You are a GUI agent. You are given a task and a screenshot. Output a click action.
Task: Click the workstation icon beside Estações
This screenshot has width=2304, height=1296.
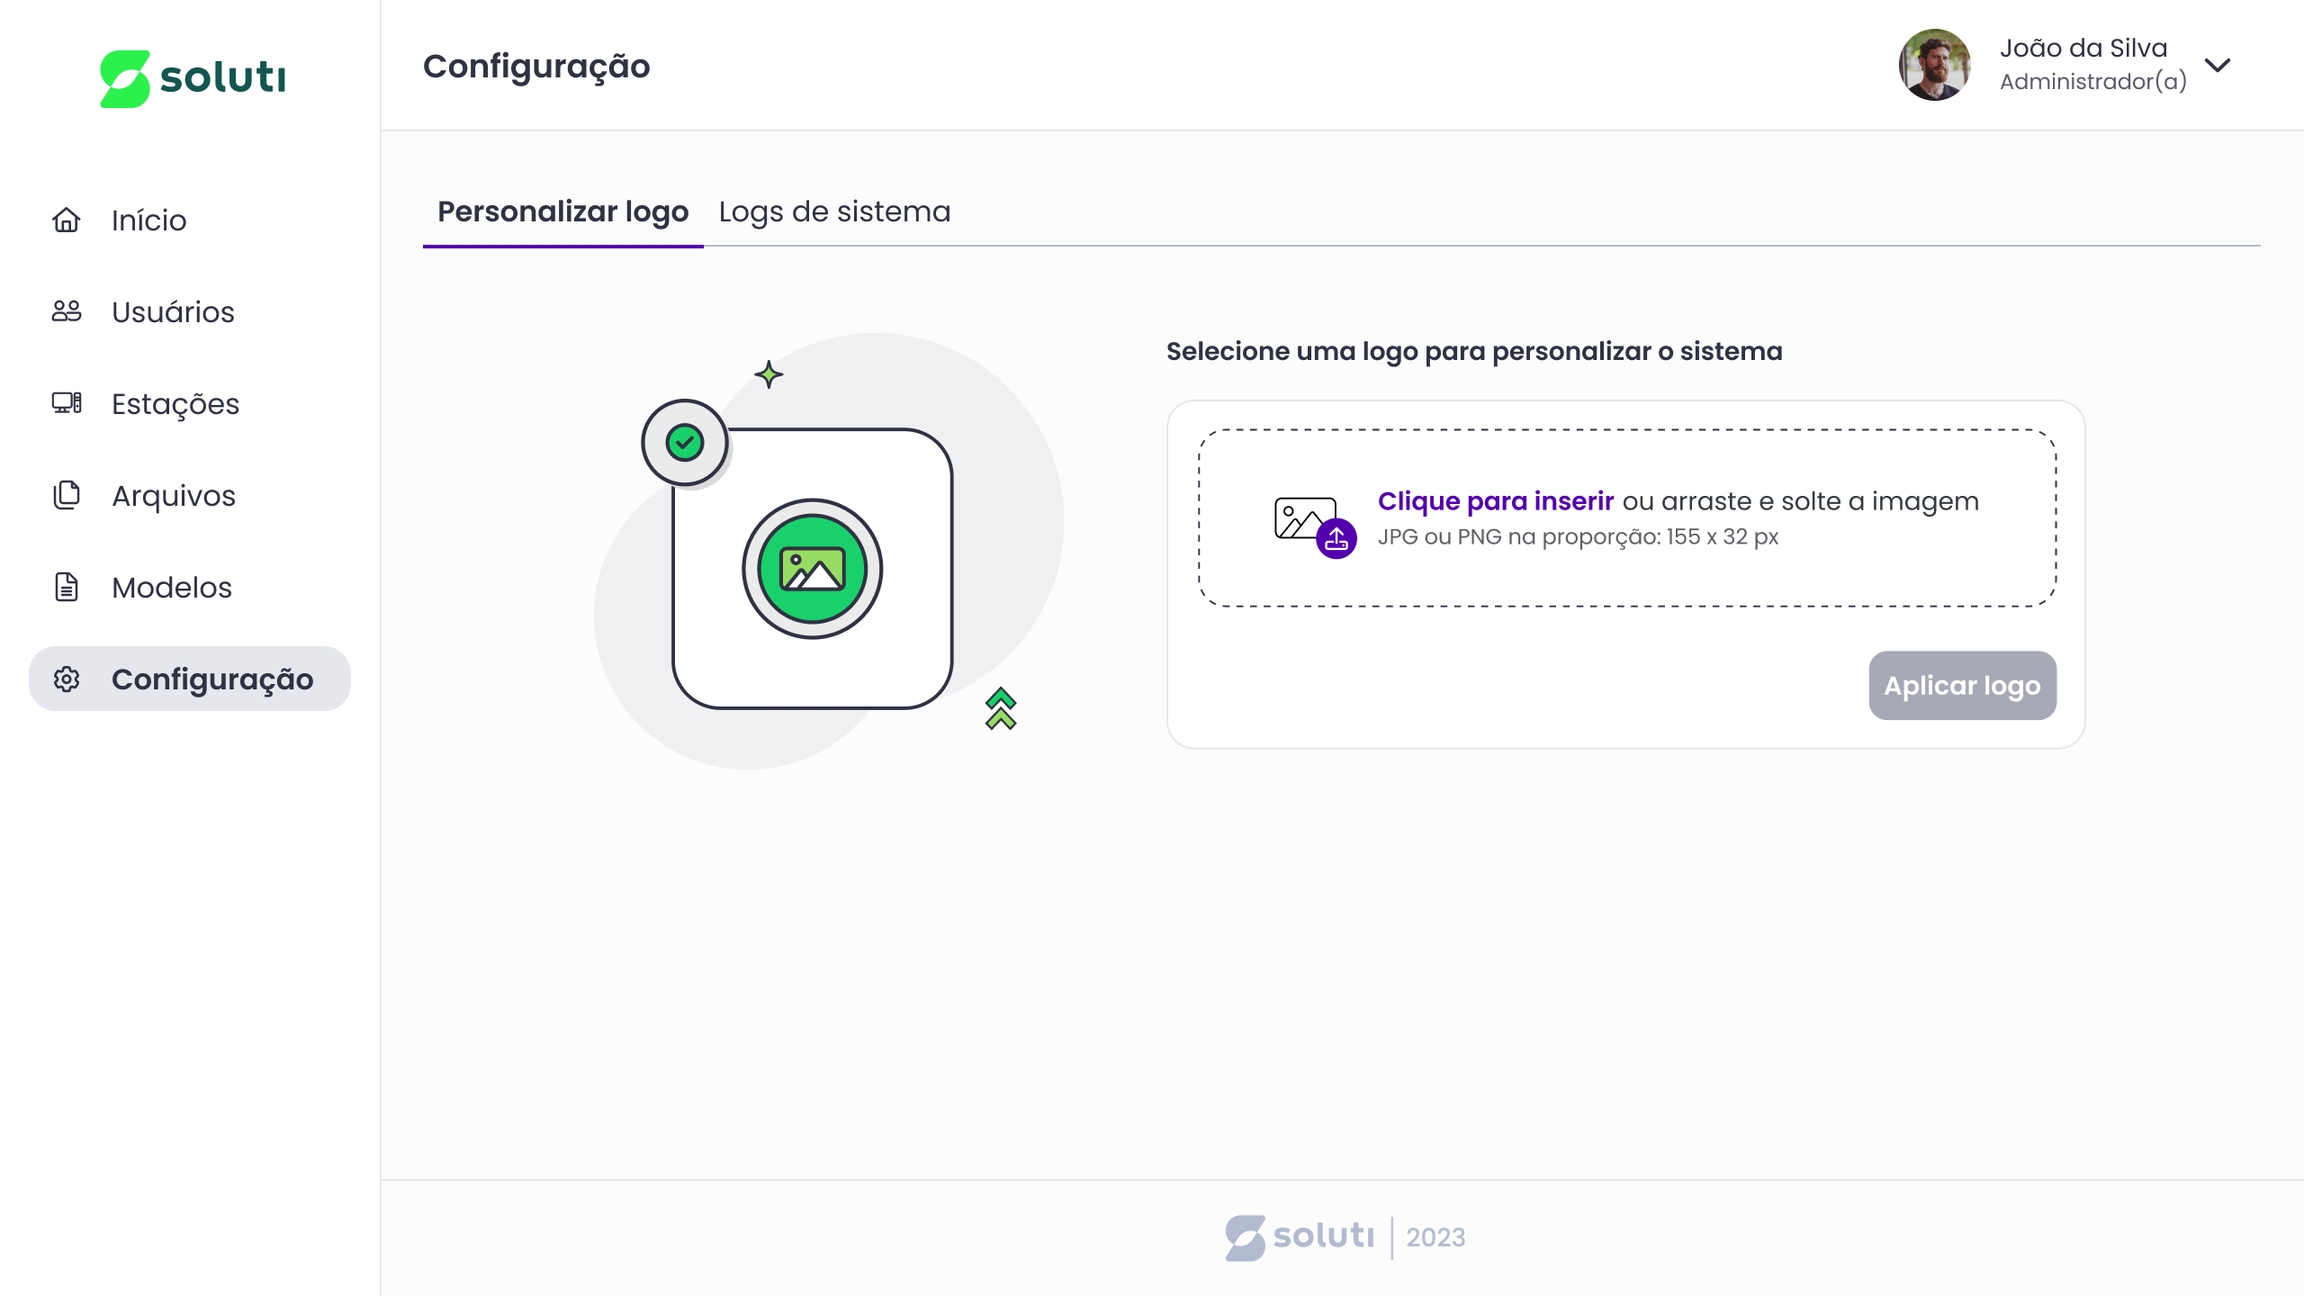click(66, 404)
